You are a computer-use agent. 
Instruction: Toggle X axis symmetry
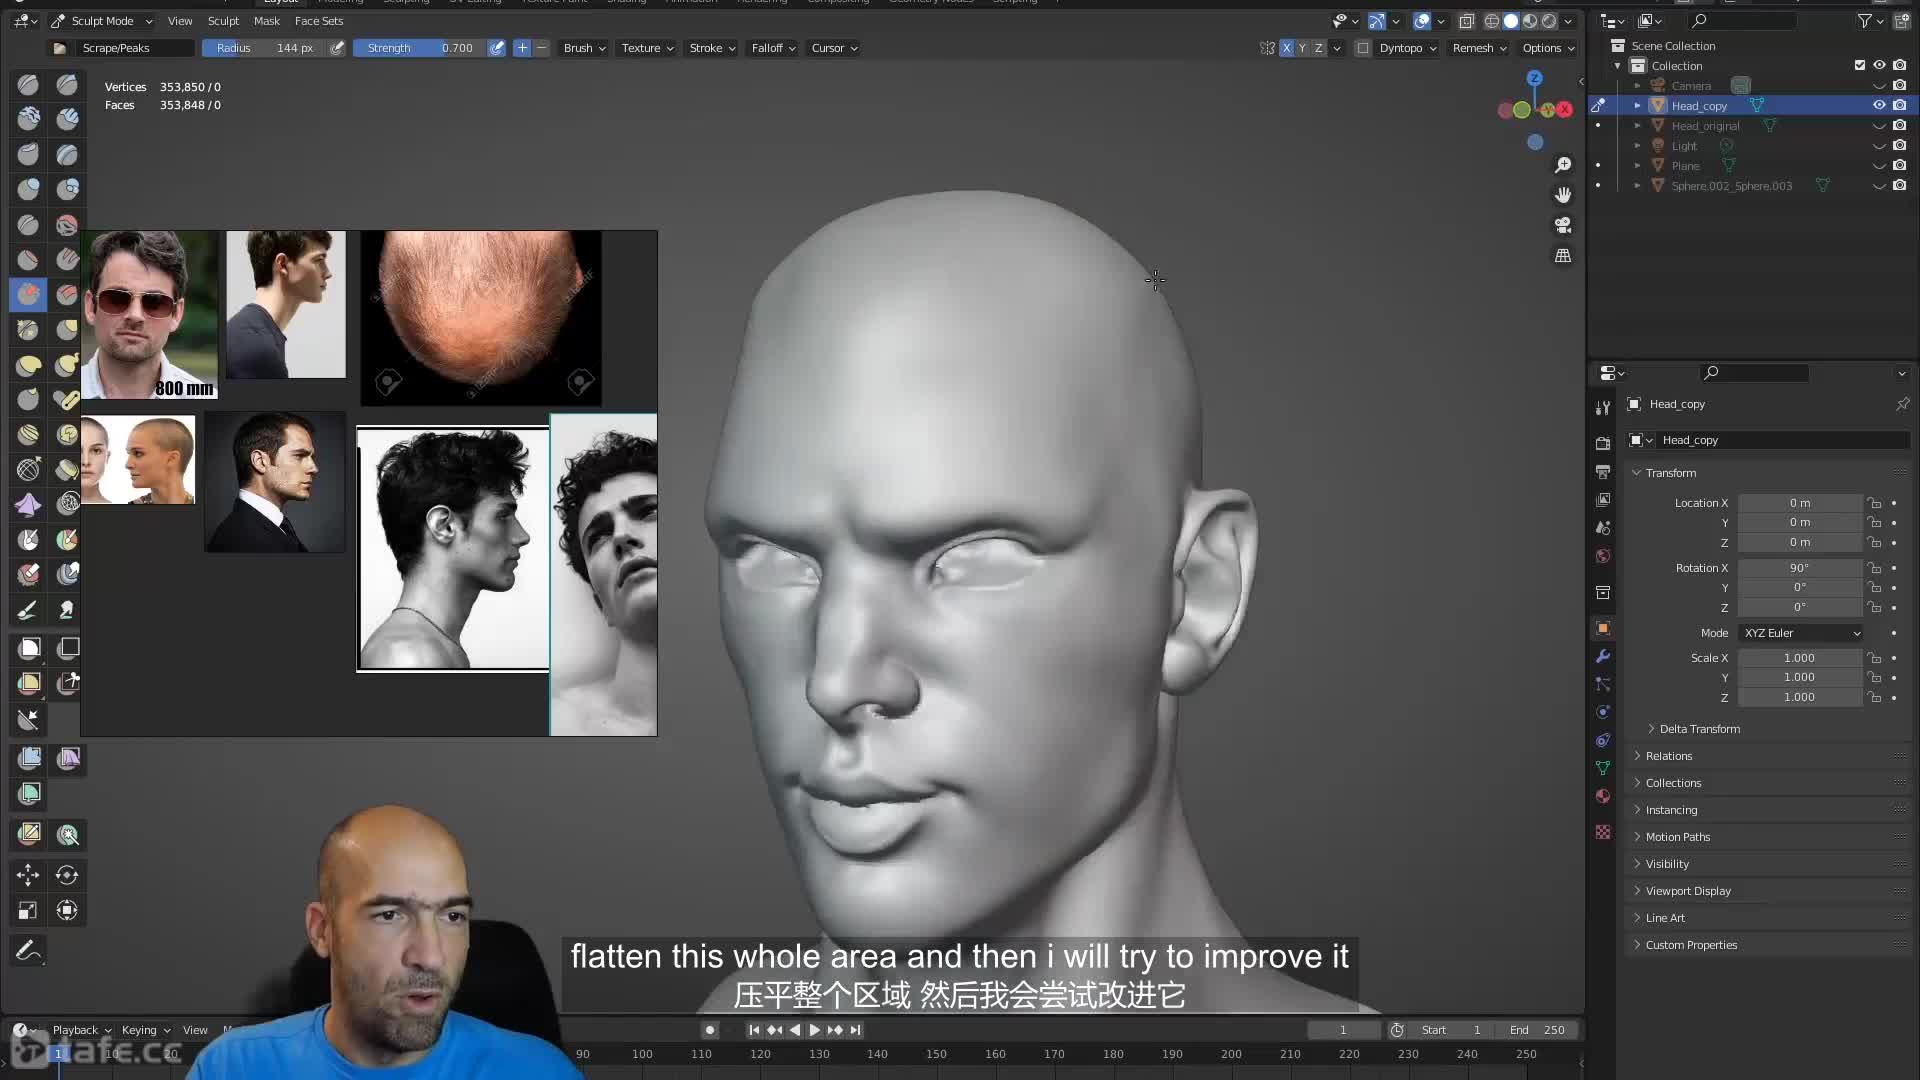[x=1286, y=48]
